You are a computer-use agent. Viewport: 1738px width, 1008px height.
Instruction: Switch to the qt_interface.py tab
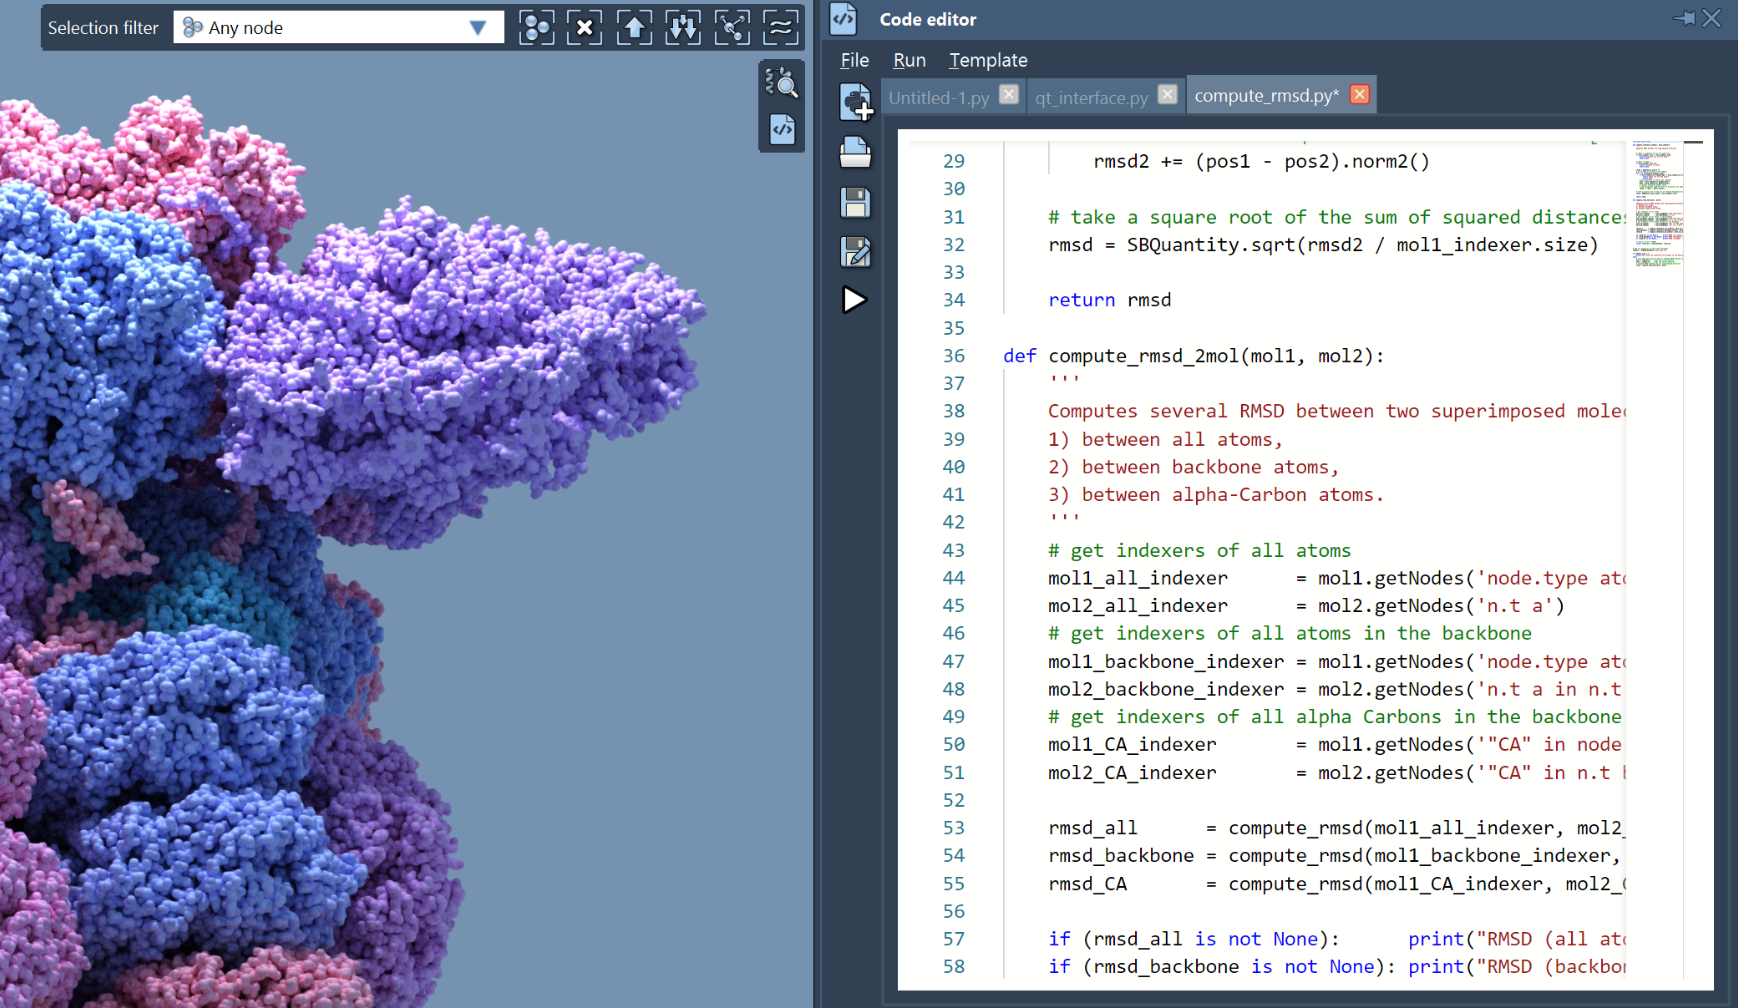tap(1091, 97)
